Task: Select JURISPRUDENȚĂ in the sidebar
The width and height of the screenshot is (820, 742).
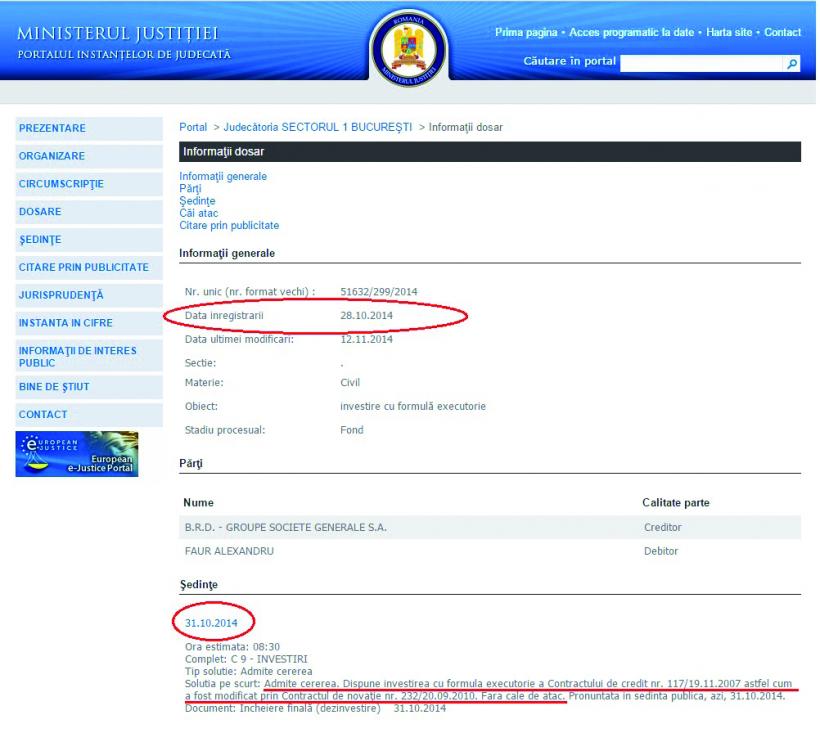Action: tap(61, 295)
